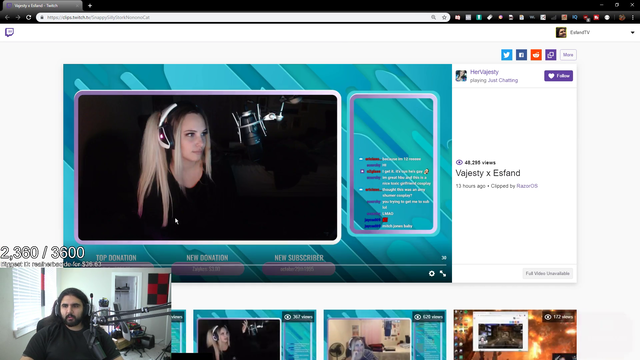Image resolution: width=640 pixels, height=360 pixels.
Task: Click the round pink-orange extension icon
Action: point(500,18)
